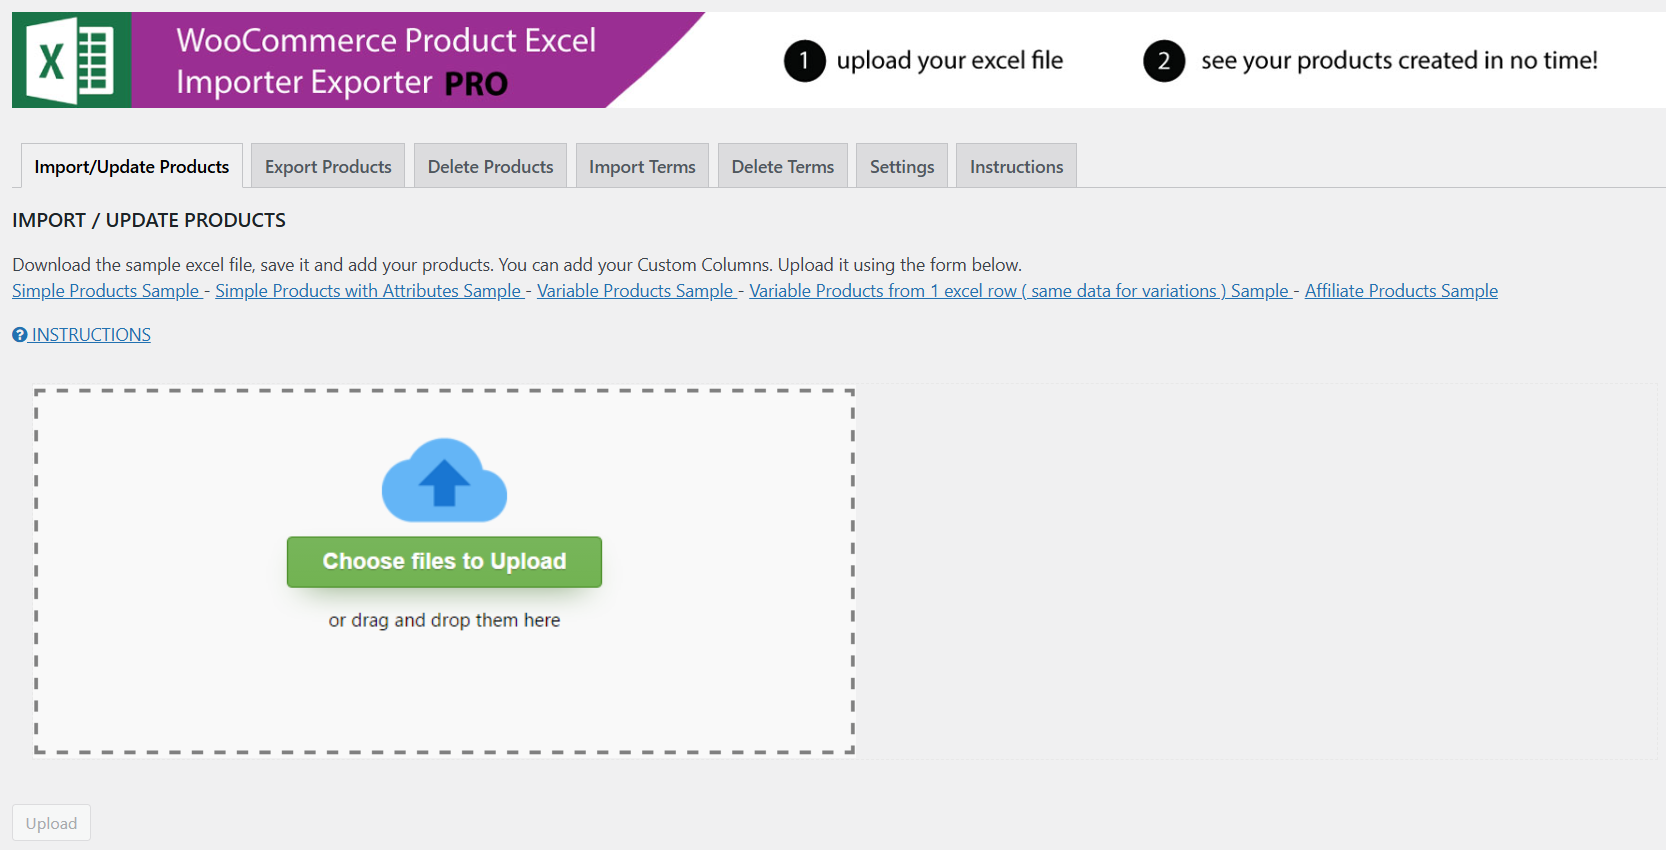Open the Delete Products tab

point(490,167)
